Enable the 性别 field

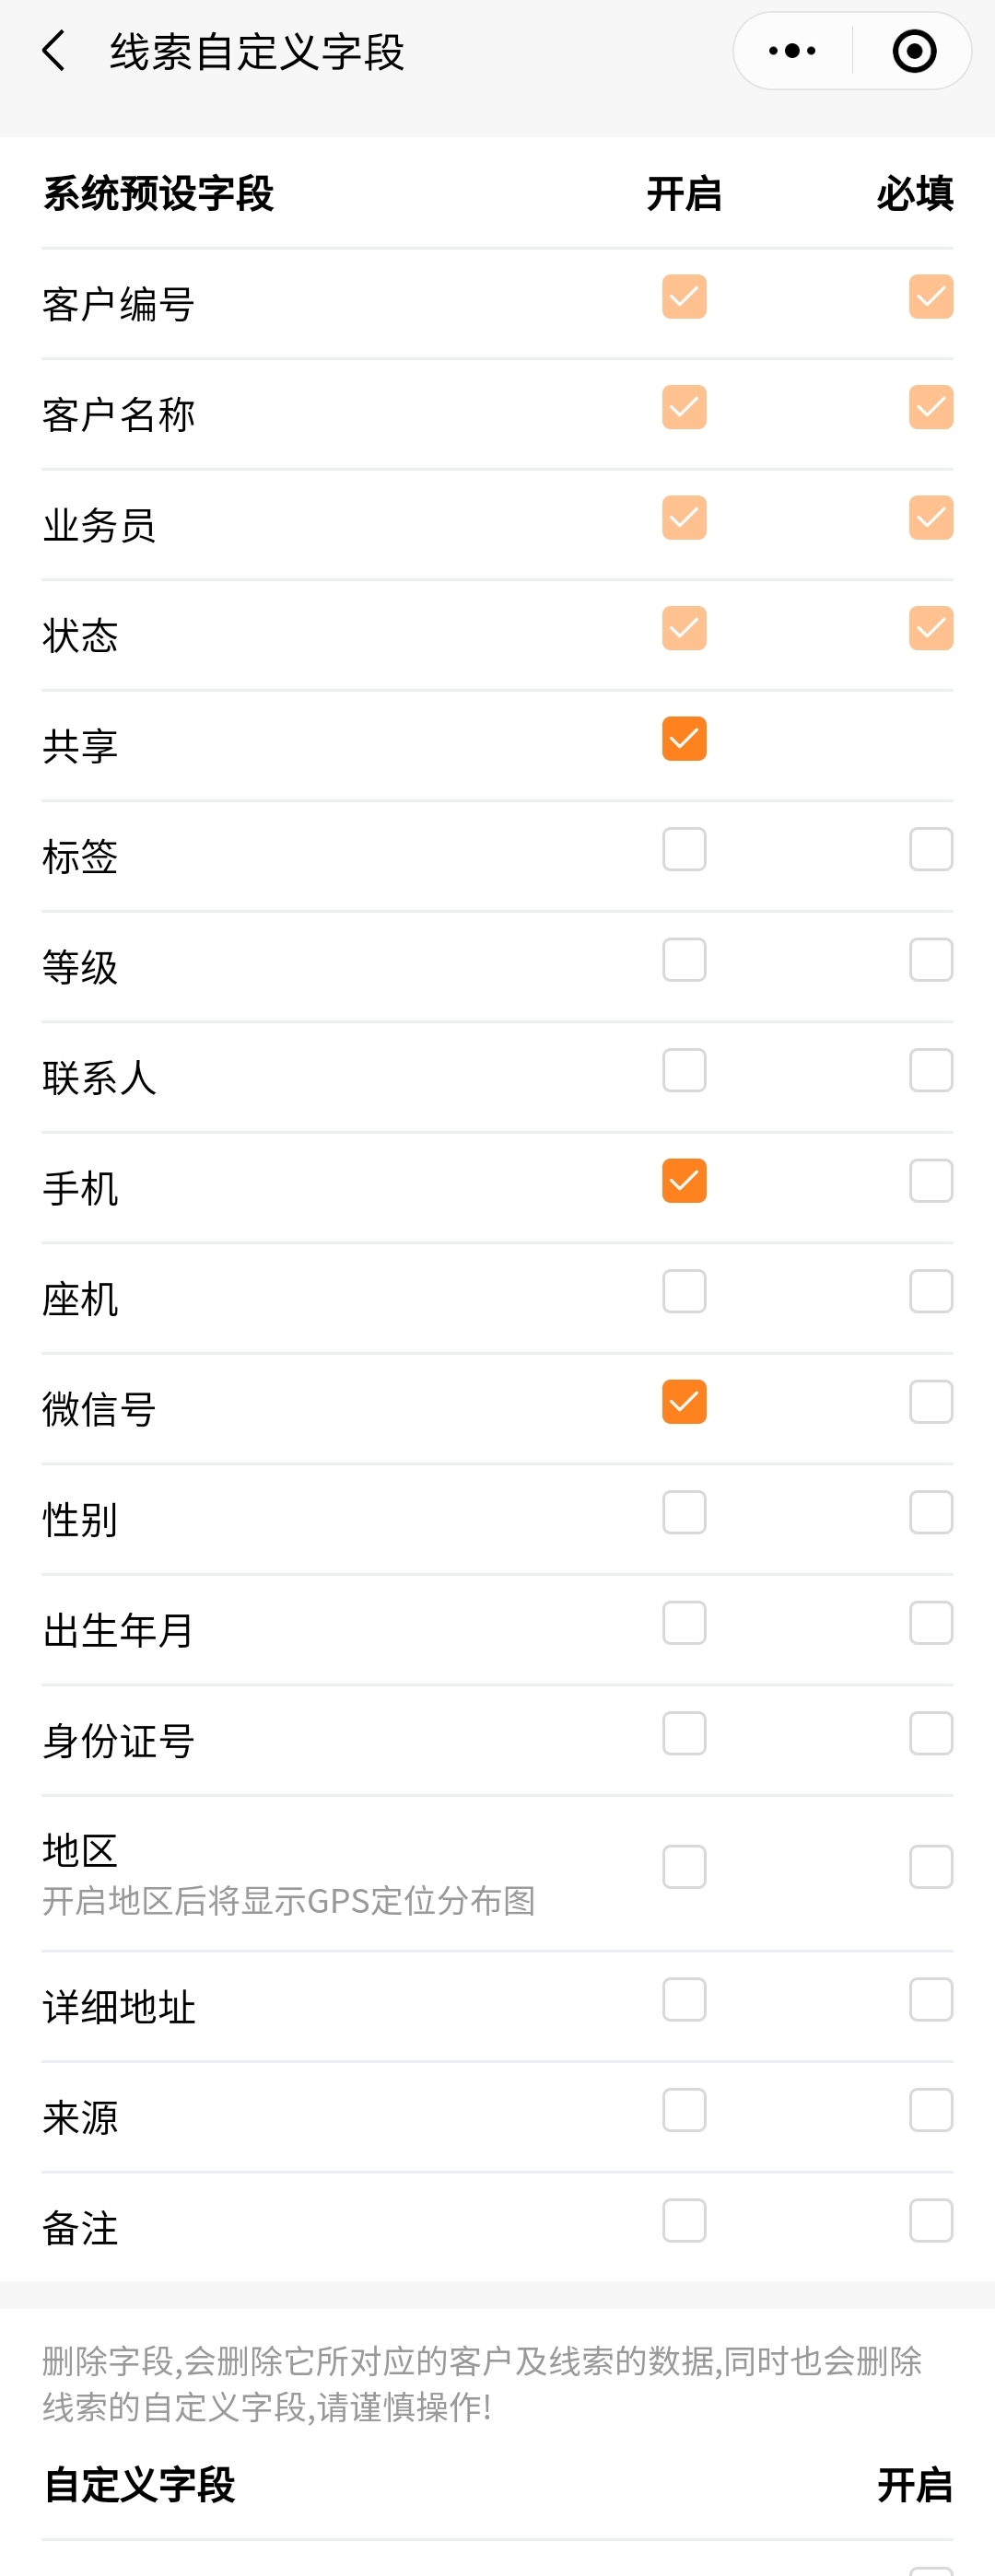tap(684, 1512)
